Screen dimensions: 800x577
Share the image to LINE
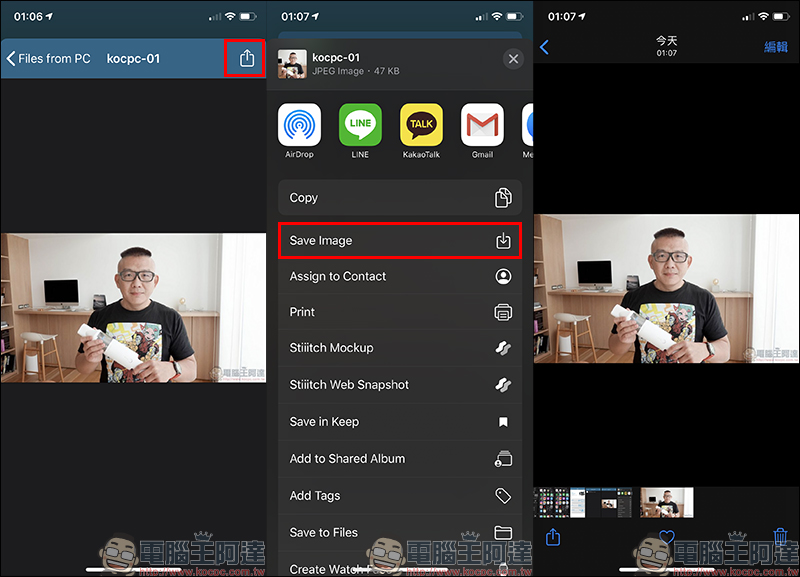[360, 131]
